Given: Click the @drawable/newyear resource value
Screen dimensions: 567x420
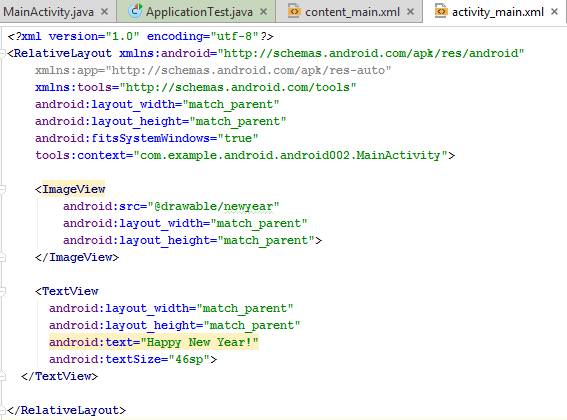Looking at the screenshot, I should click(x=213, y=206).
